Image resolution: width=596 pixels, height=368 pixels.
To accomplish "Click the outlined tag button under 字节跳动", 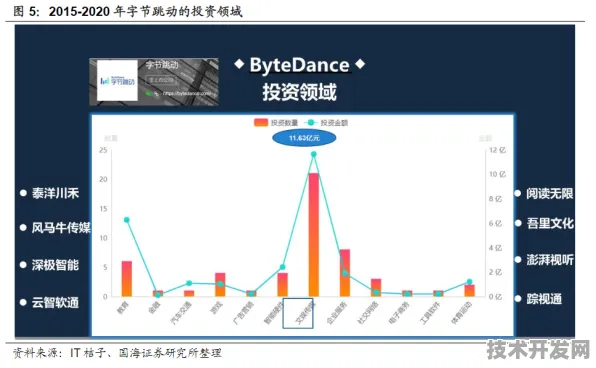I will (x=161, y=80).
